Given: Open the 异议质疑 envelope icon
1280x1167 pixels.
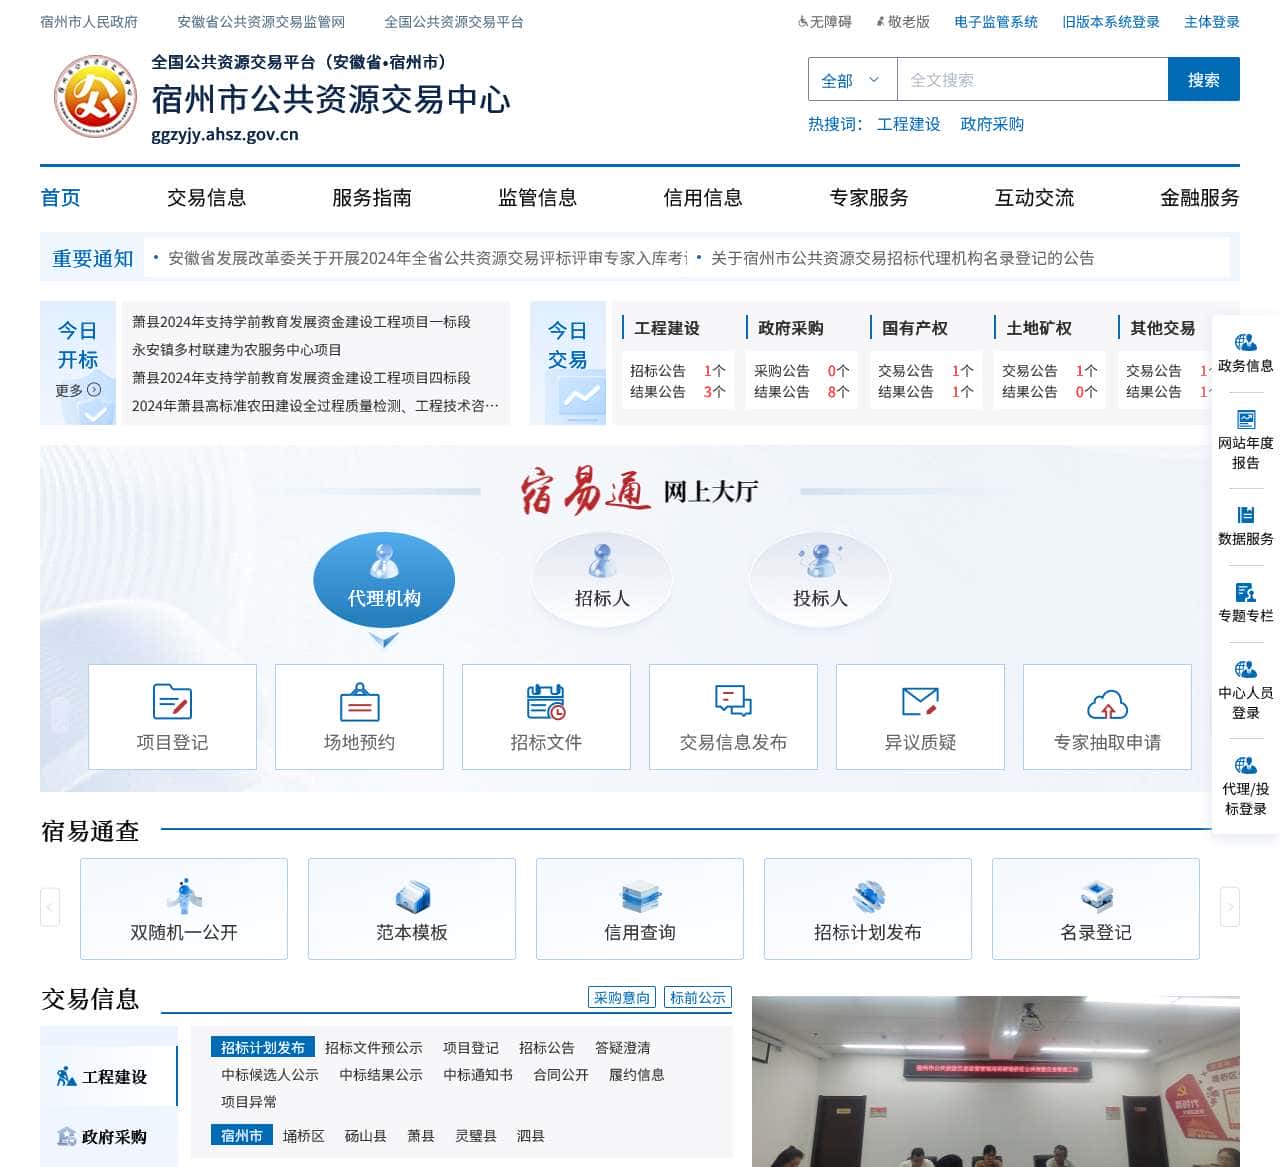Looking at the screenshot, I should coord(920,717).
